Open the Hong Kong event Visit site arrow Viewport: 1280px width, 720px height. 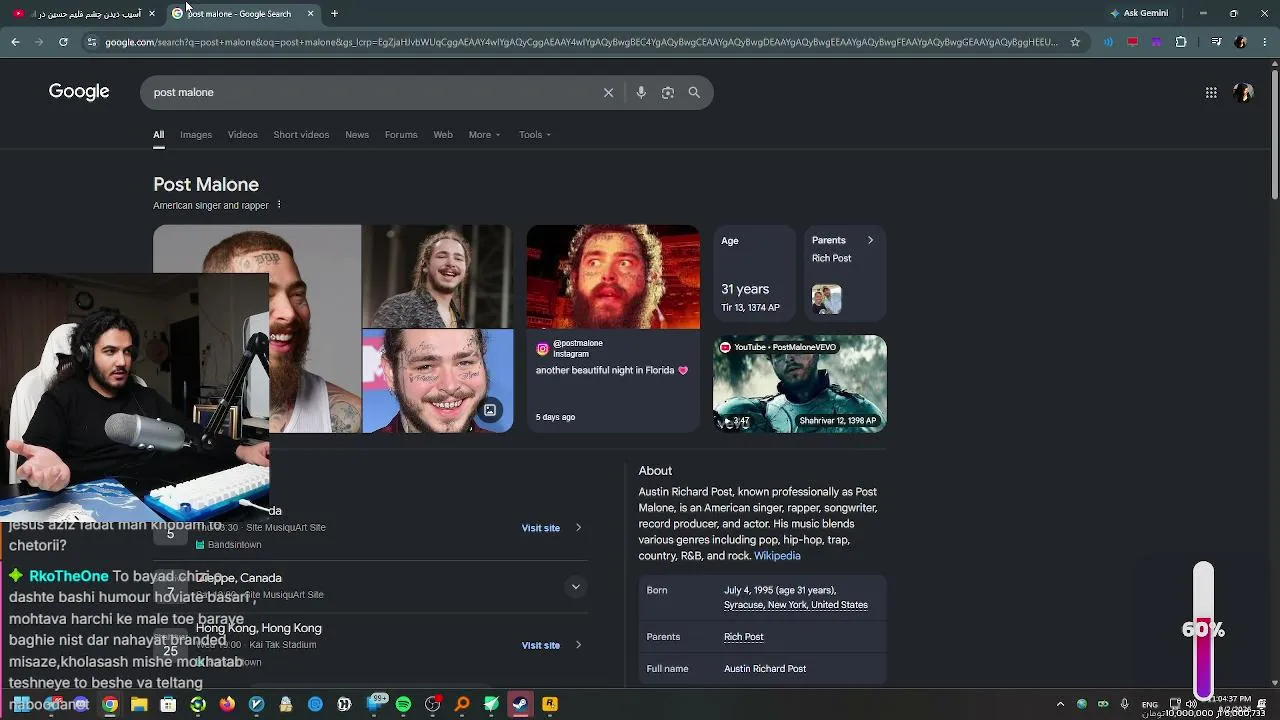point(578,645)
